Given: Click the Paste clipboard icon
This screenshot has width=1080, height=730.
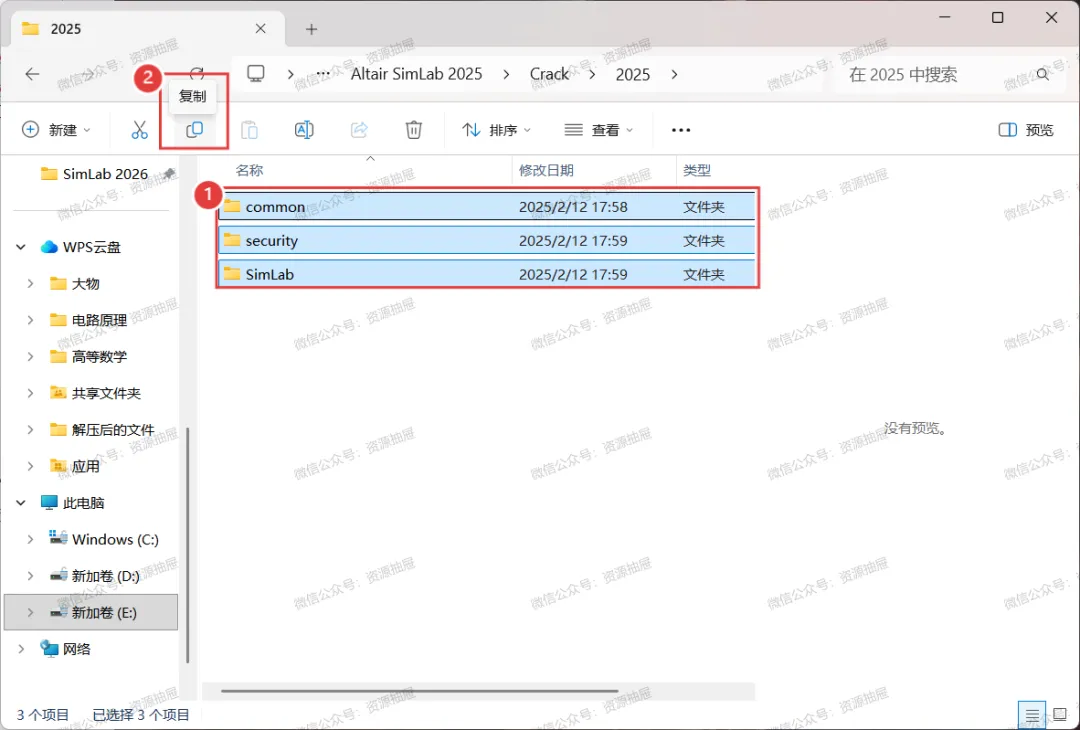Looking at the screenshot, I should (249, 129).
